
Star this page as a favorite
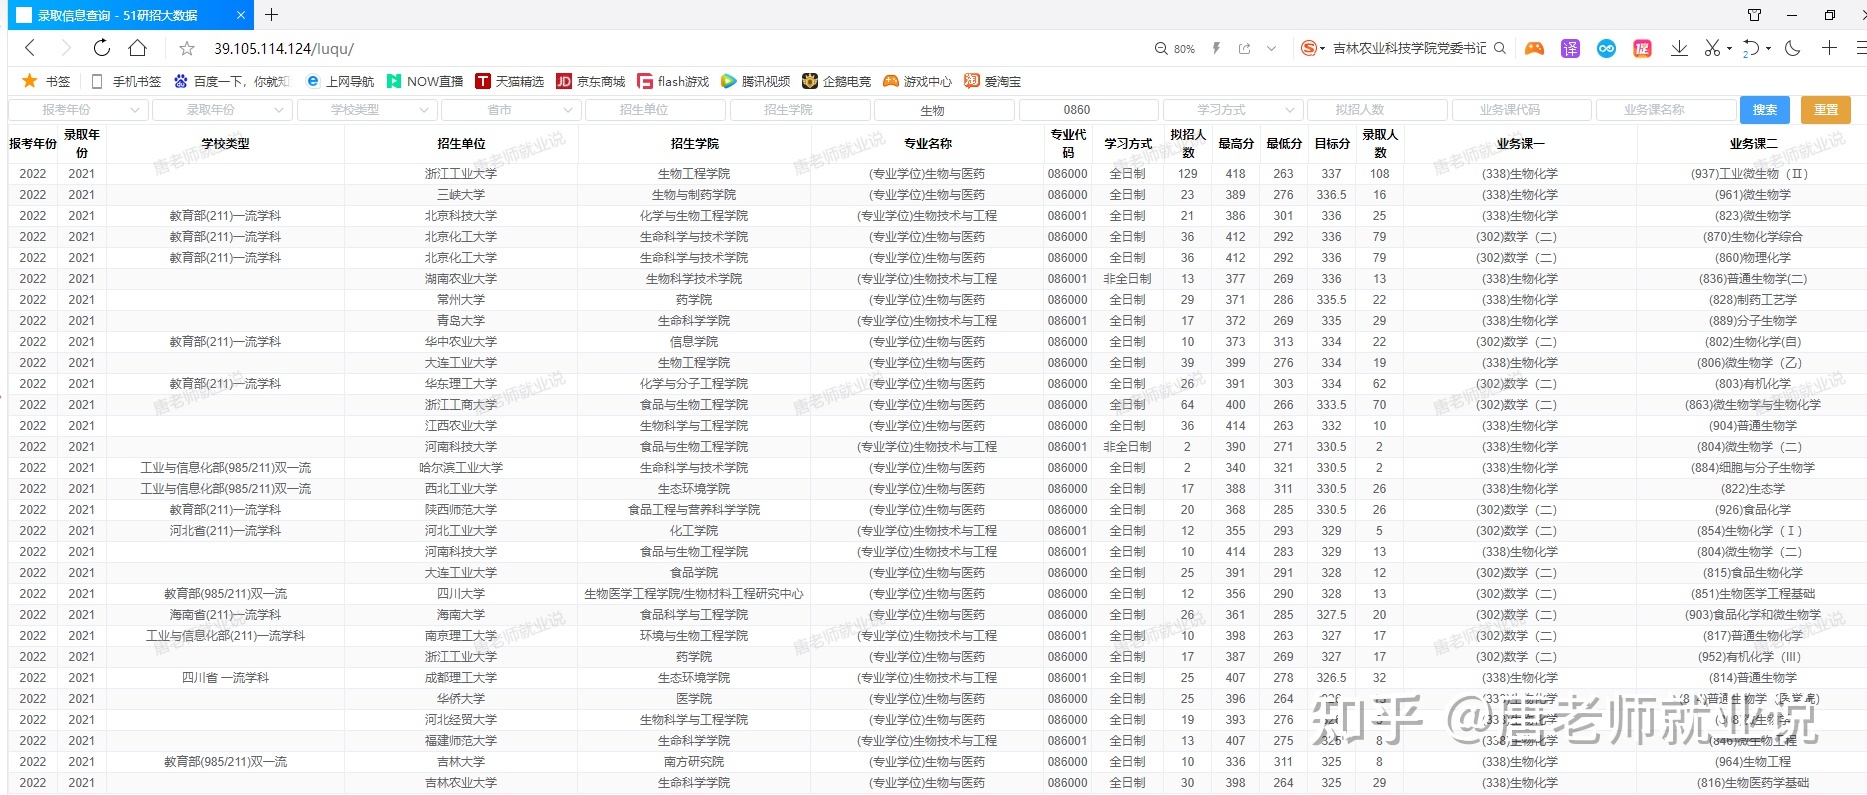pyautogui.click(x=187, y=49)
